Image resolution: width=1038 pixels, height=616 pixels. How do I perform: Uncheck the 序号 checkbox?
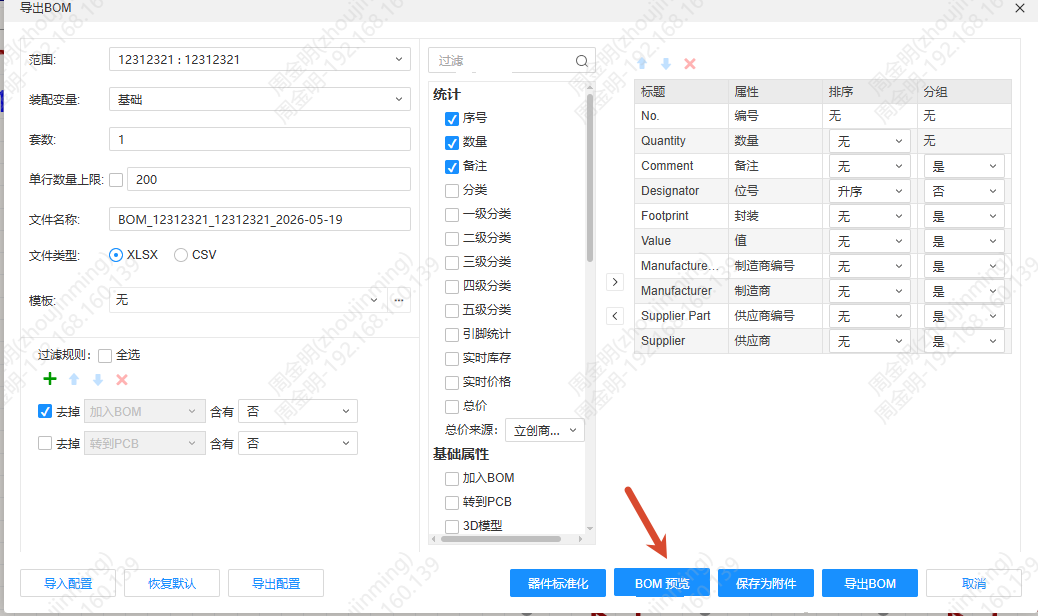point(452,118)
